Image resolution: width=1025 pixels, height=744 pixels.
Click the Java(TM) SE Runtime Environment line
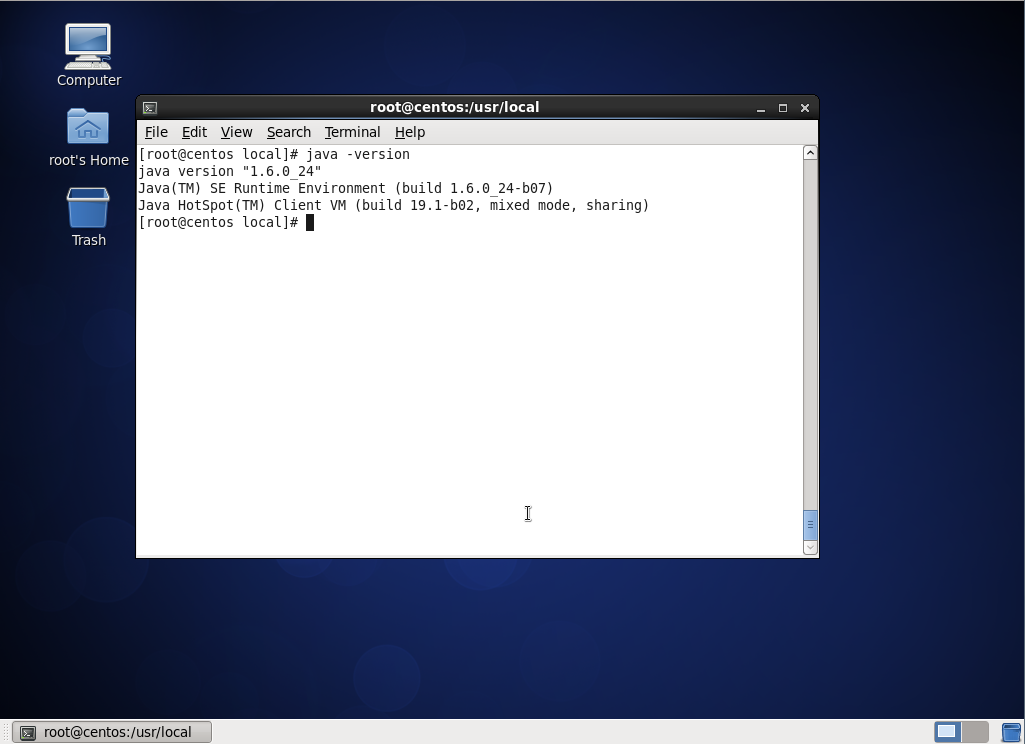point(346,188)
